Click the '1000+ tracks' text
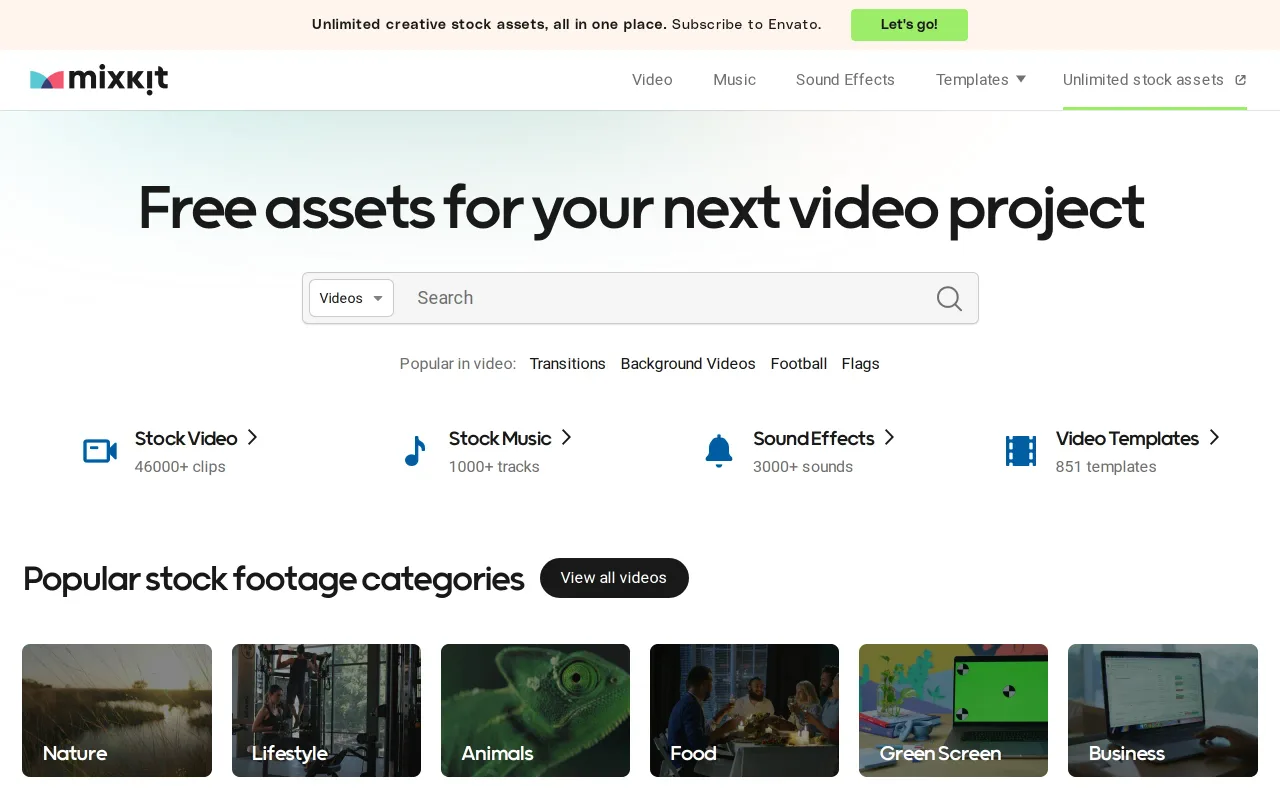1280x800 pixels. tap(494, 467)
